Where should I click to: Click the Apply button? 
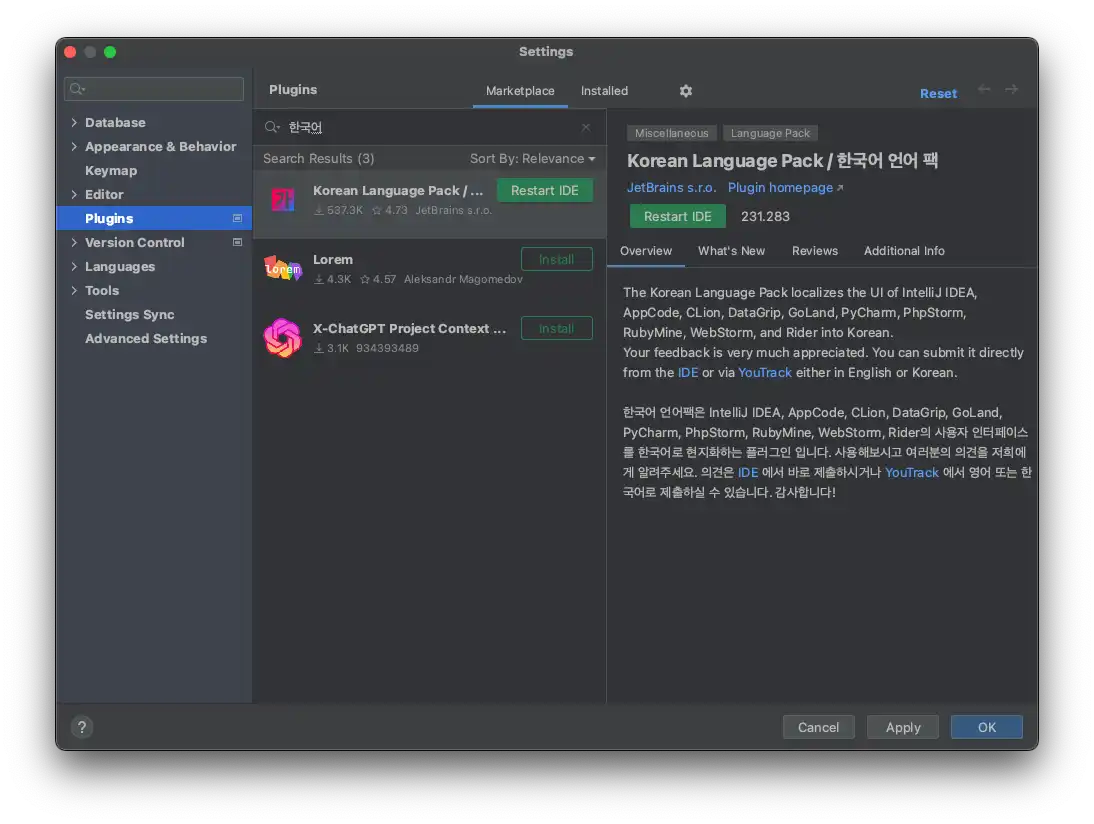coord(903,727)
